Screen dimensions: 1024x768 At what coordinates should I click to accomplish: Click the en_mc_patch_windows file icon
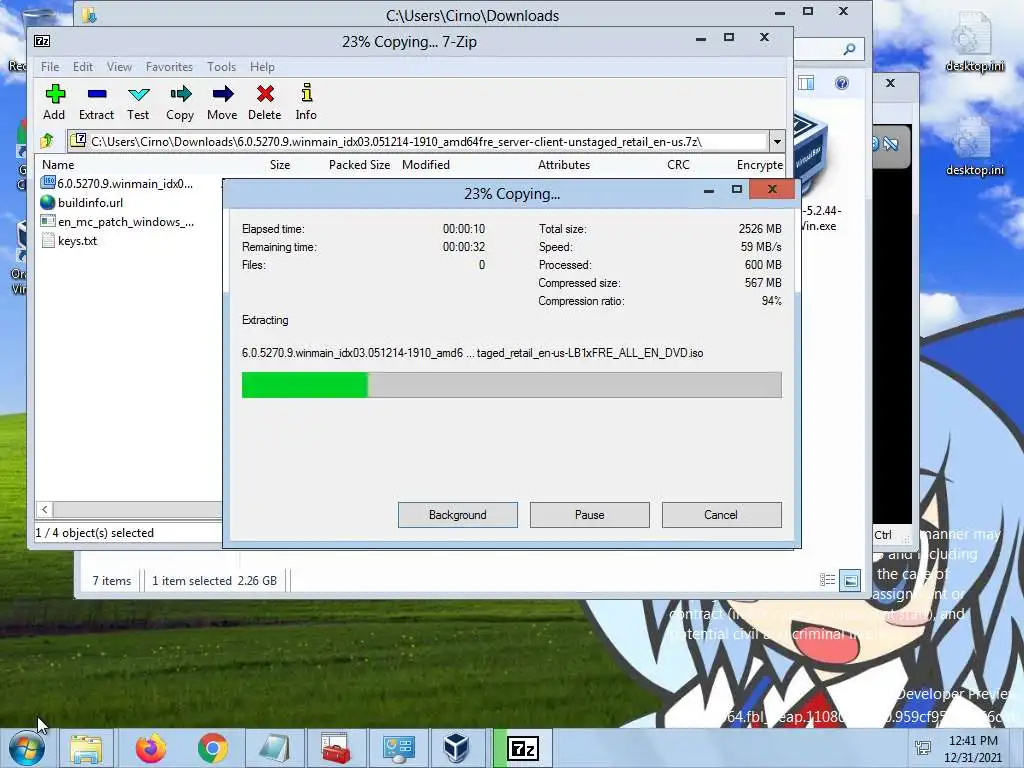pos(48,221)
